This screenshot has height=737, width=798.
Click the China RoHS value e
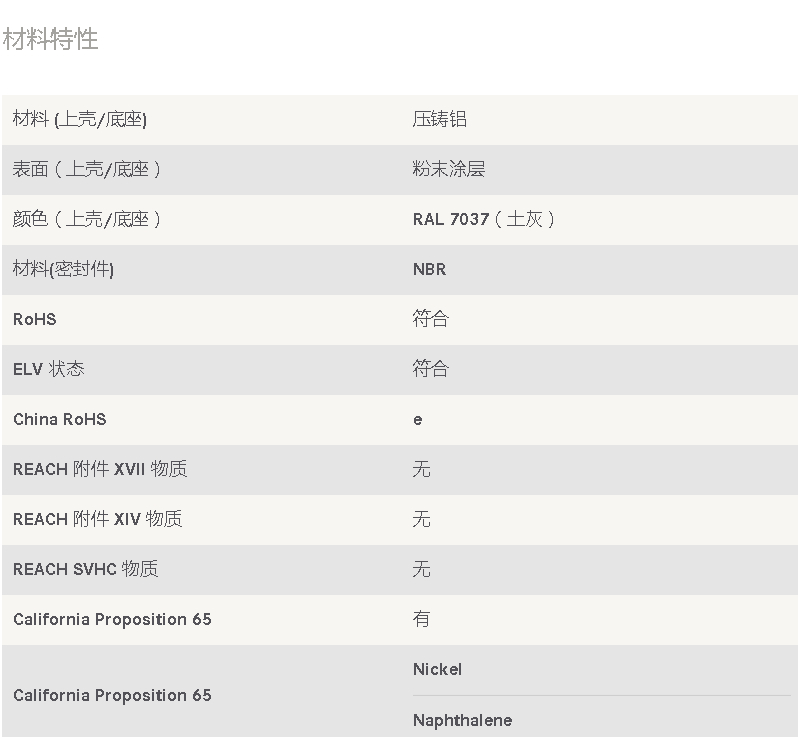pos(418,420)
